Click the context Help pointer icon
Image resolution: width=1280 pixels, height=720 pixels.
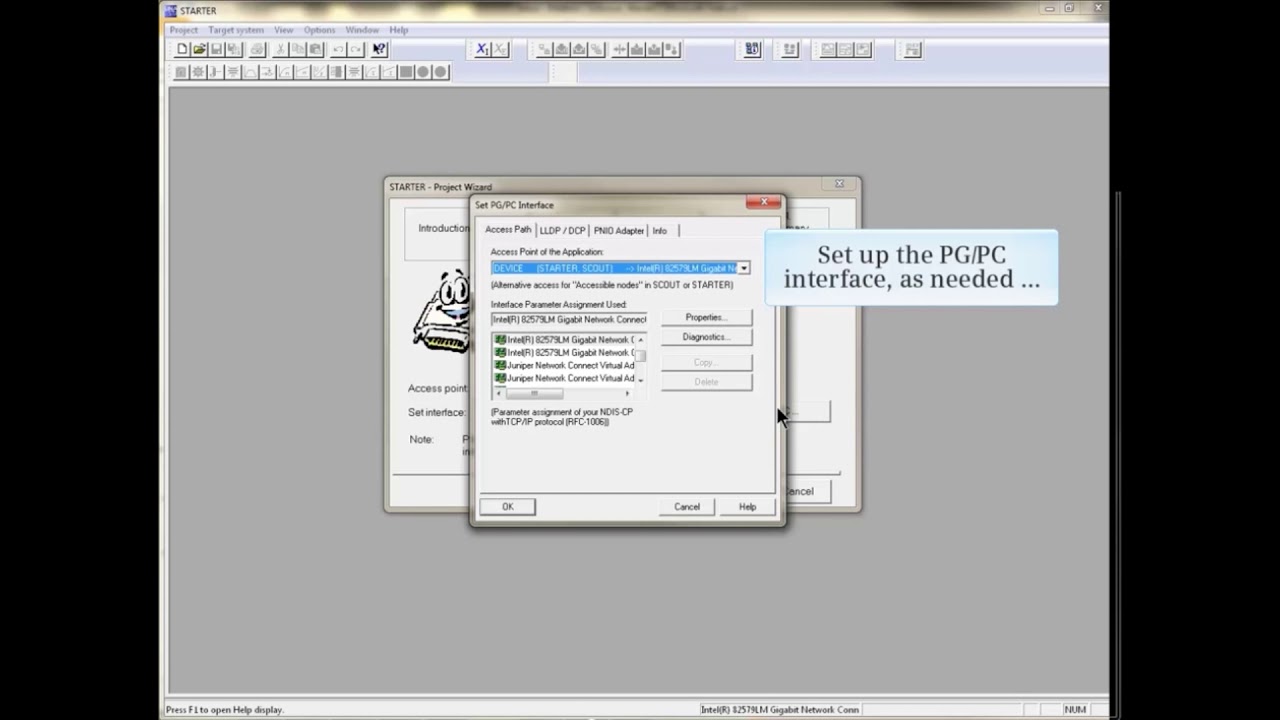tap(379, 49)
